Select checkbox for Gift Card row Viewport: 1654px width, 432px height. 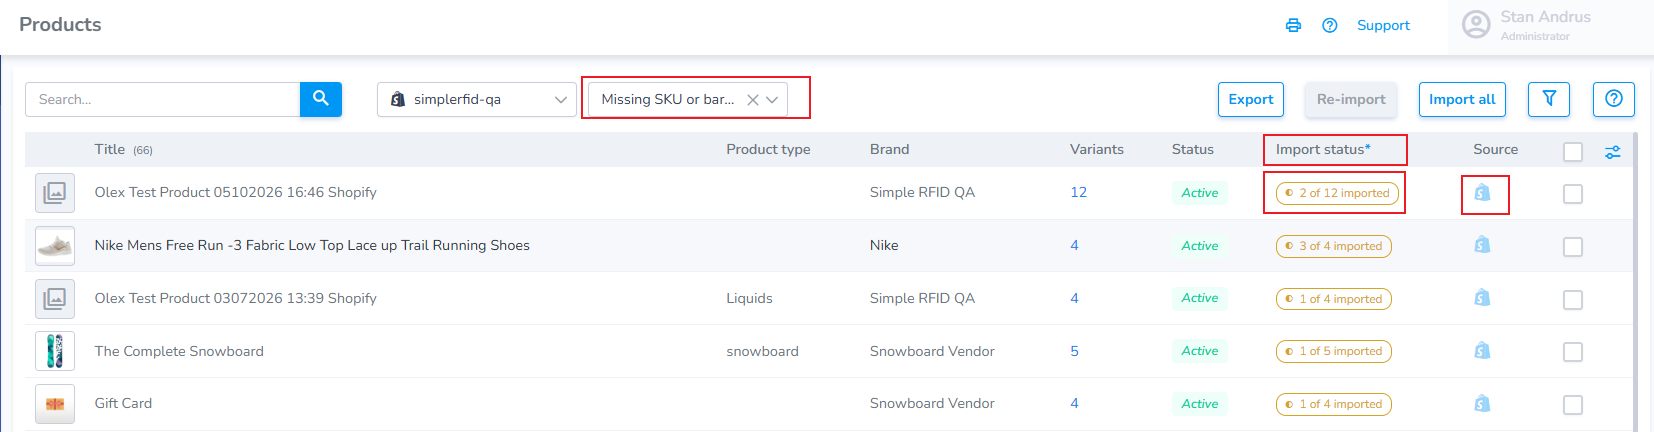pos(1573,405)
